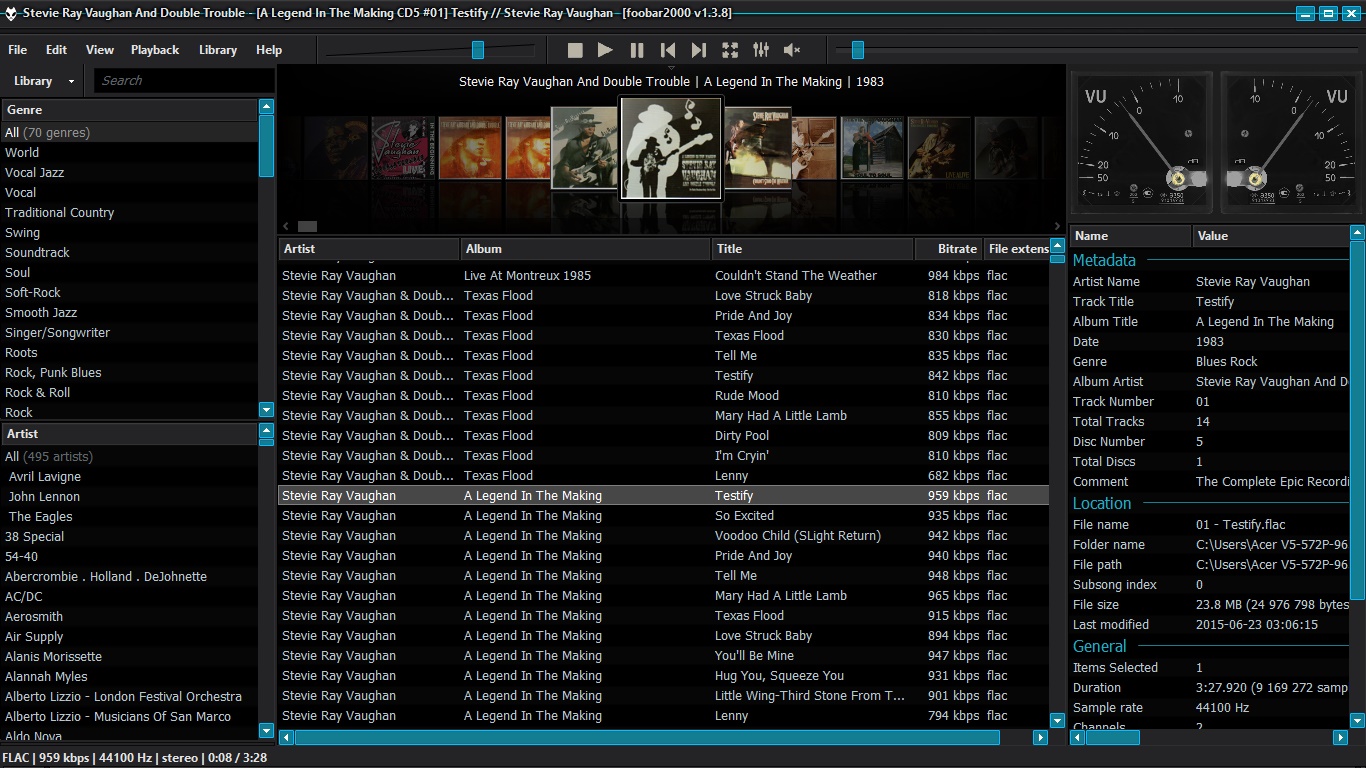Select the "You'll Be Mine" track
Image resolution: width=1366 pixels, height=768 pixels.
(664, 656)
